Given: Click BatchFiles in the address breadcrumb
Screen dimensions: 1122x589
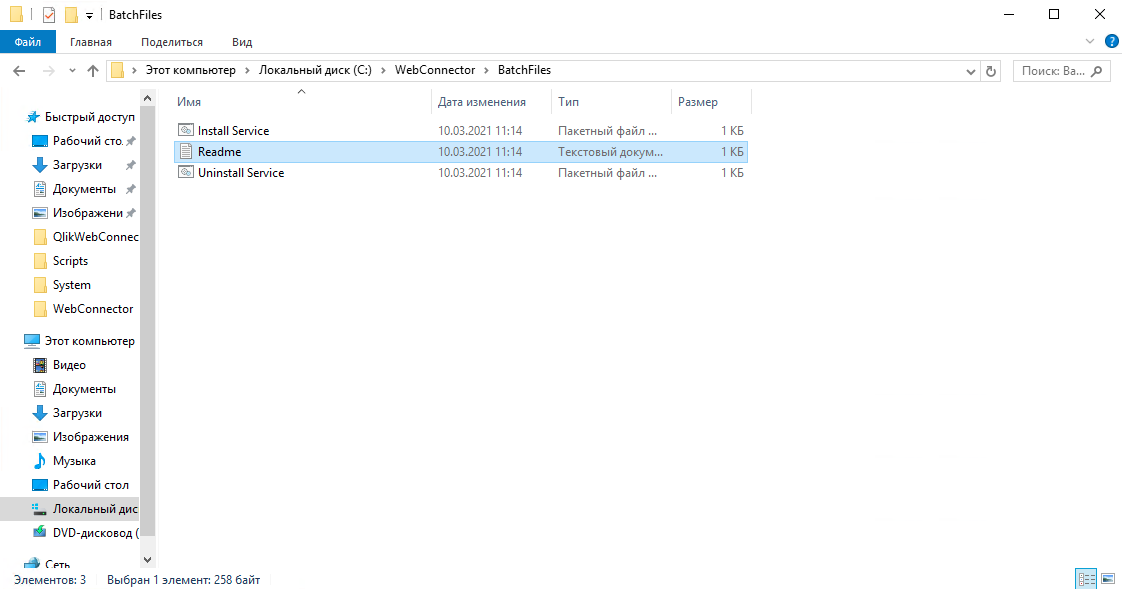Looking at the screenshot, I should tap(525, 70).
